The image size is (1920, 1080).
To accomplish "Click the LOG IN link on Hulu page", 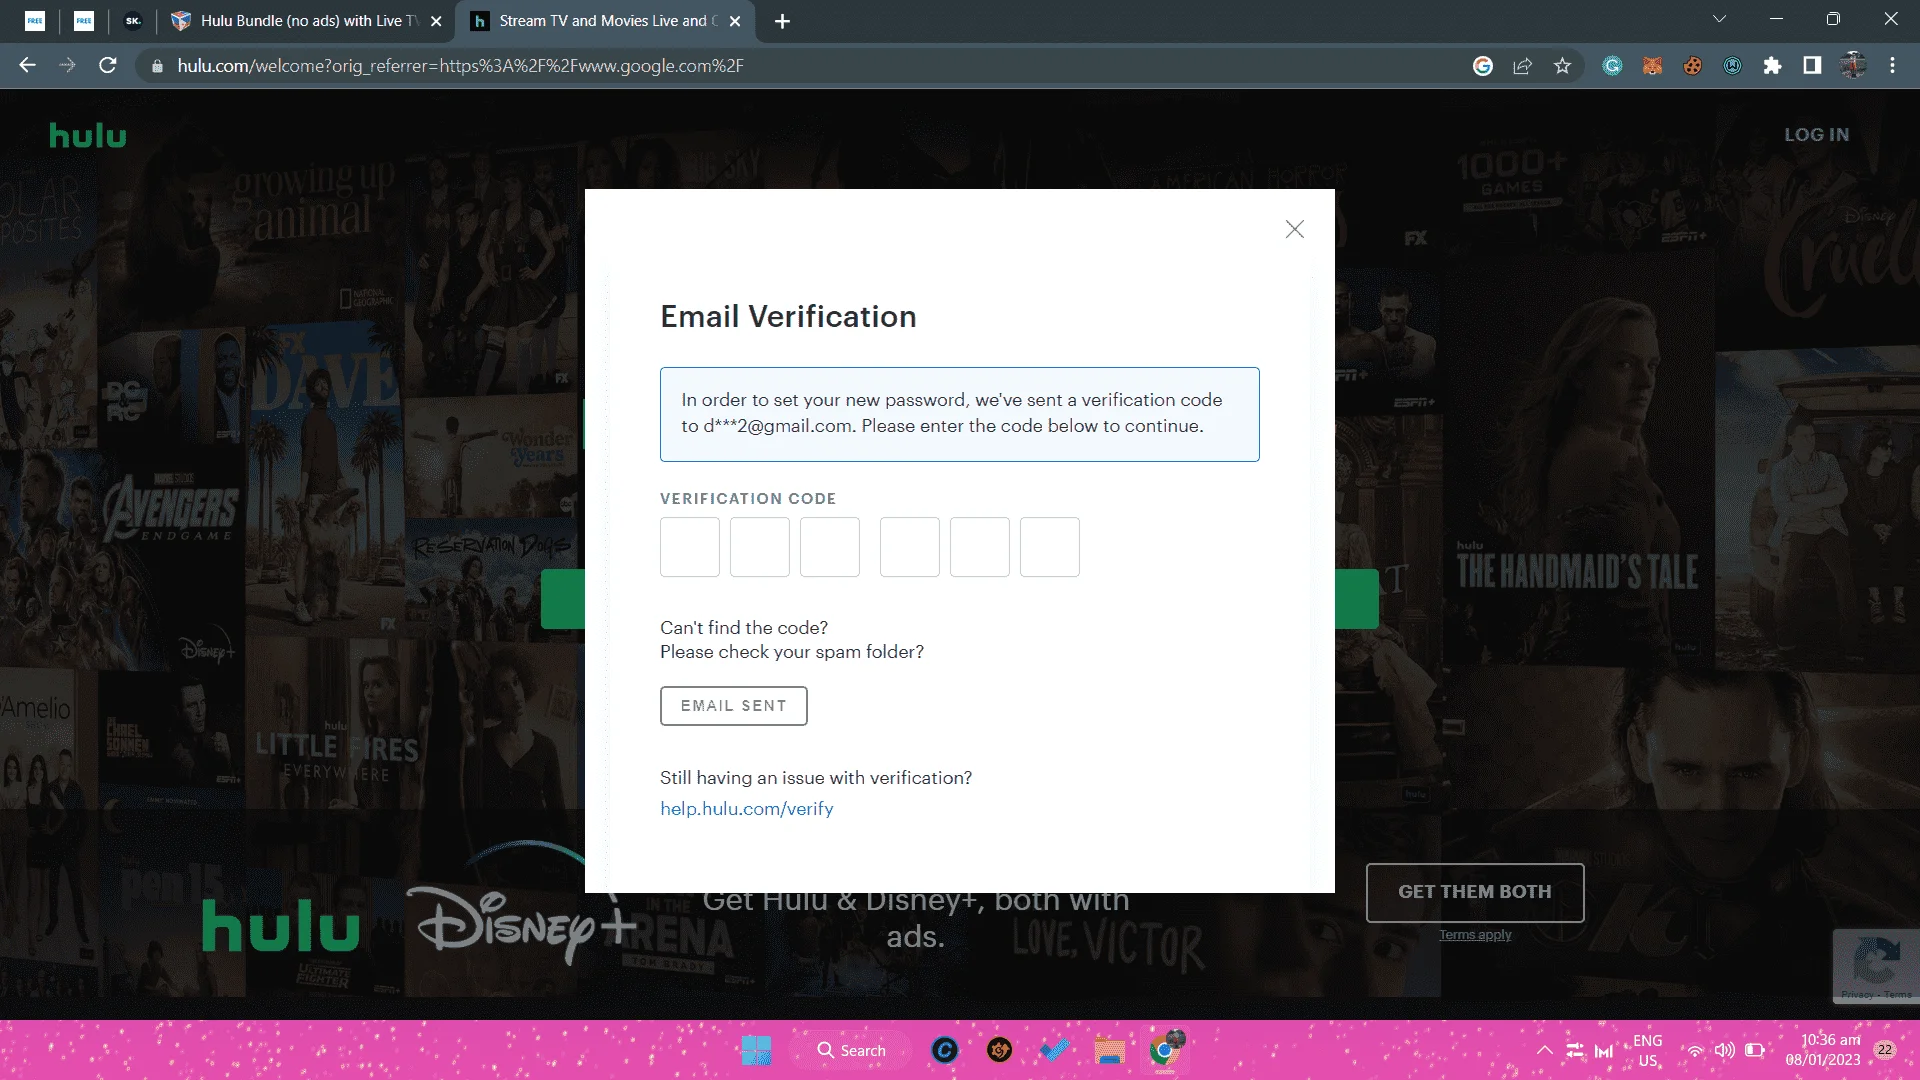I will [x=1817, y=135].
